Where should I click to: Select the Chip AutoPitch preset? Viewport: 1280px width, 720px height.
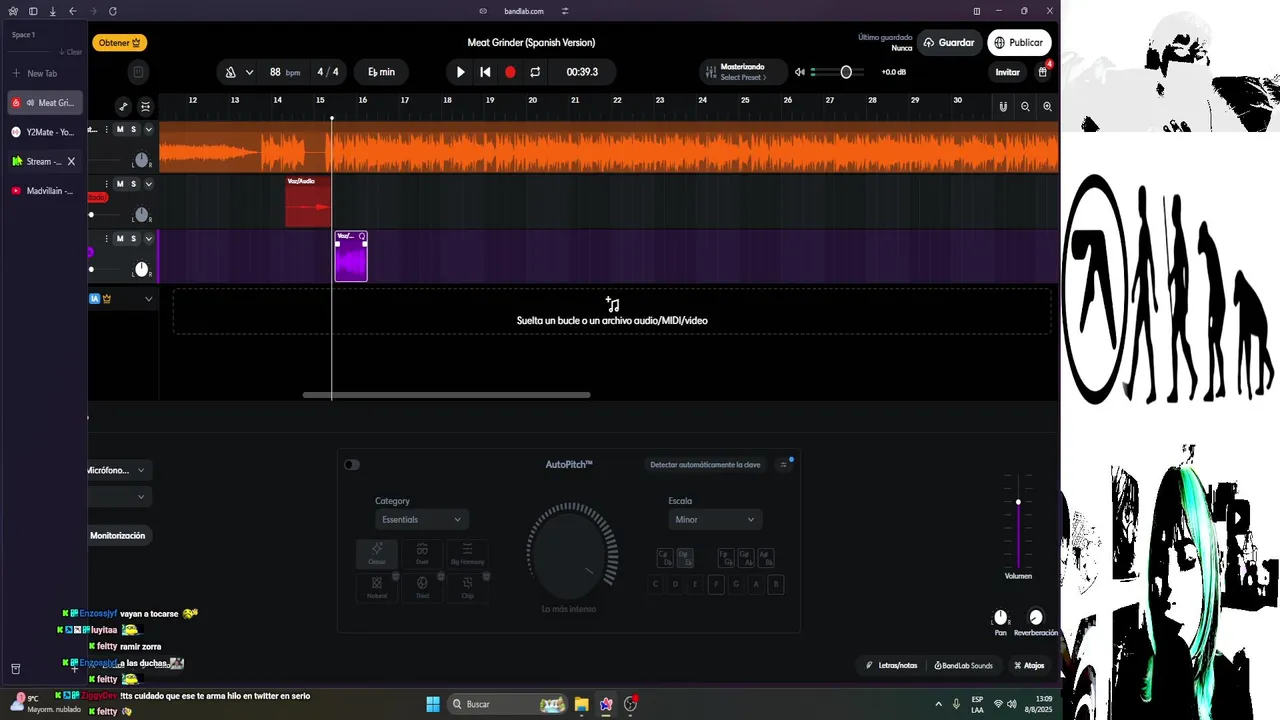tap(467, 587)
